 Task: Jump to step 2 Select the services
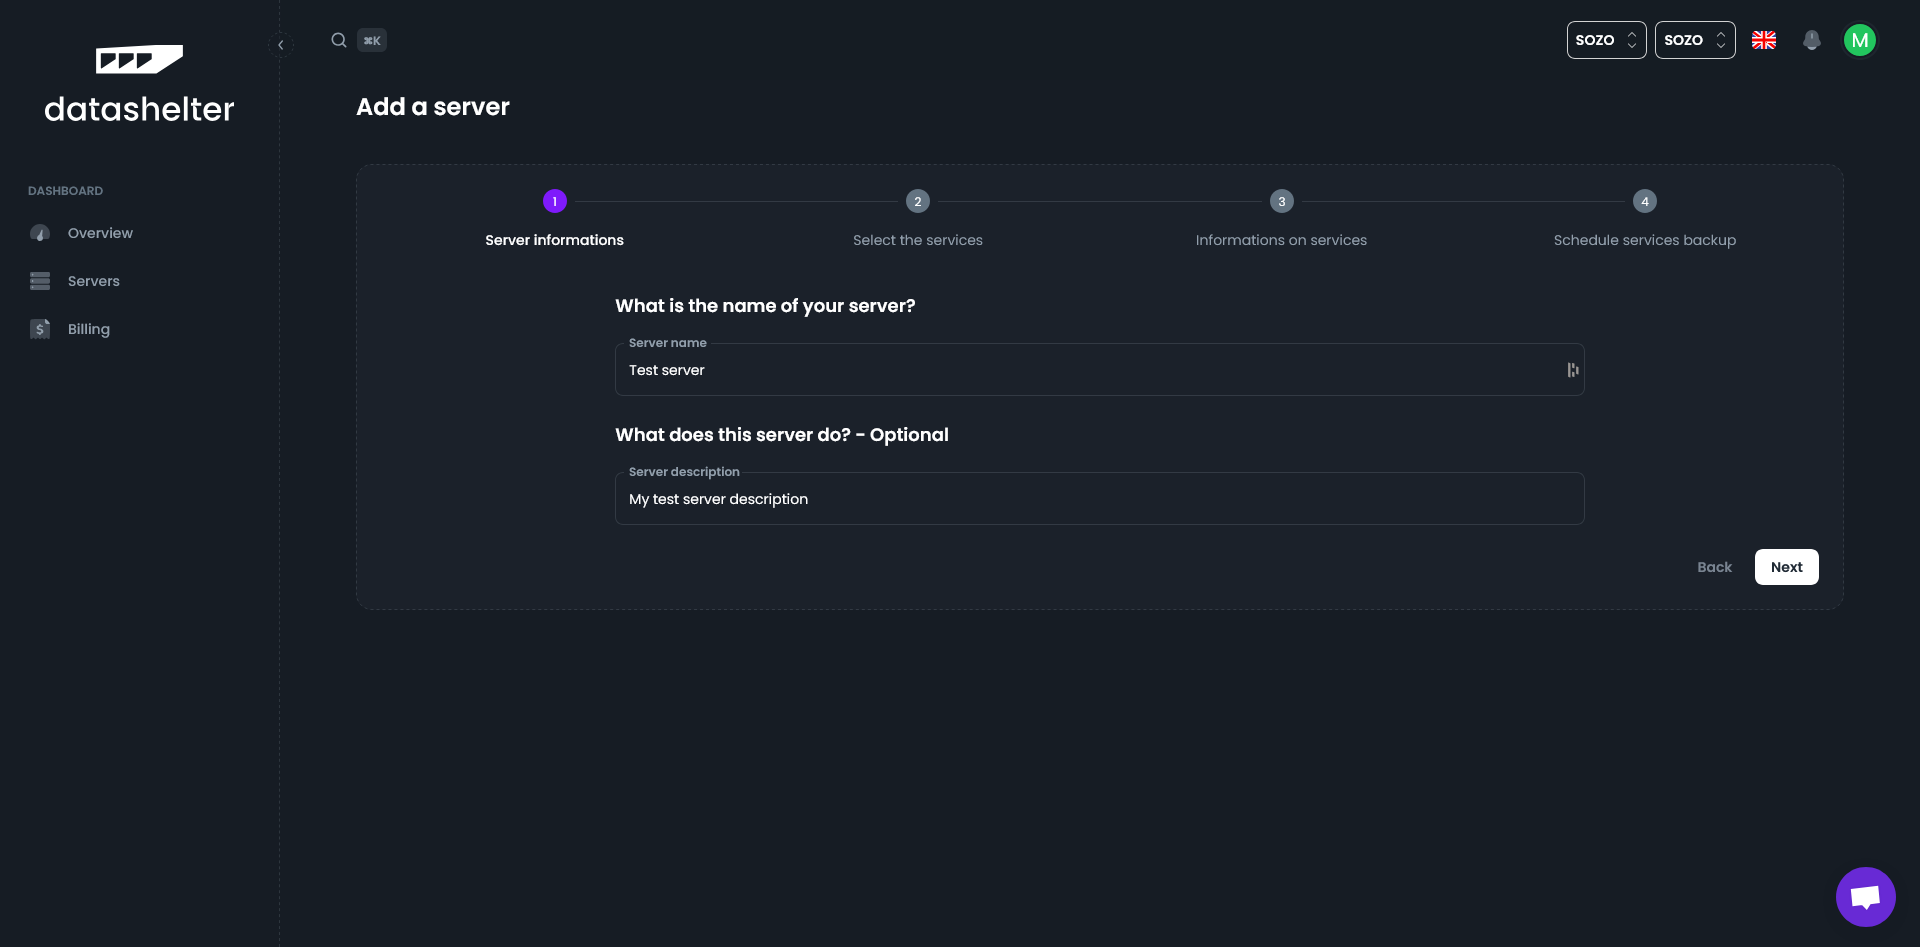click(x=917, y=202)
